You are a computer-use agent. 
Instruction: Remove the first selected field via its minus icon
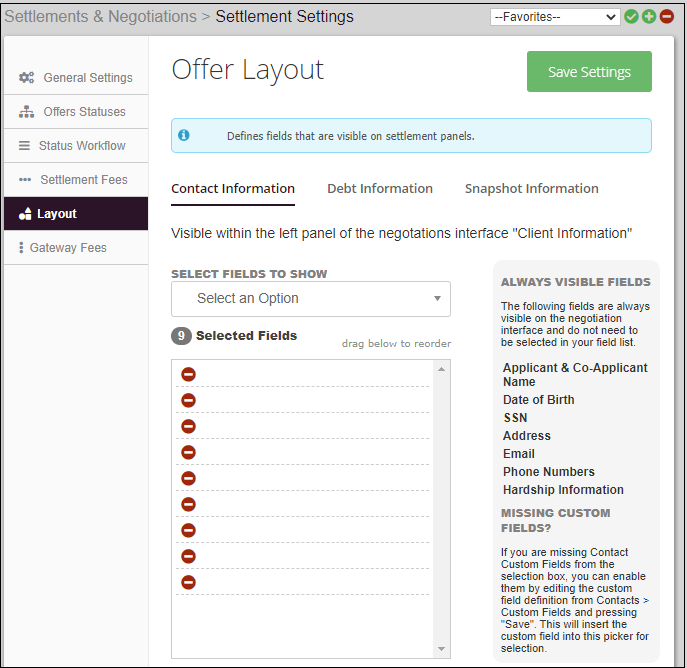click(188, 374)
